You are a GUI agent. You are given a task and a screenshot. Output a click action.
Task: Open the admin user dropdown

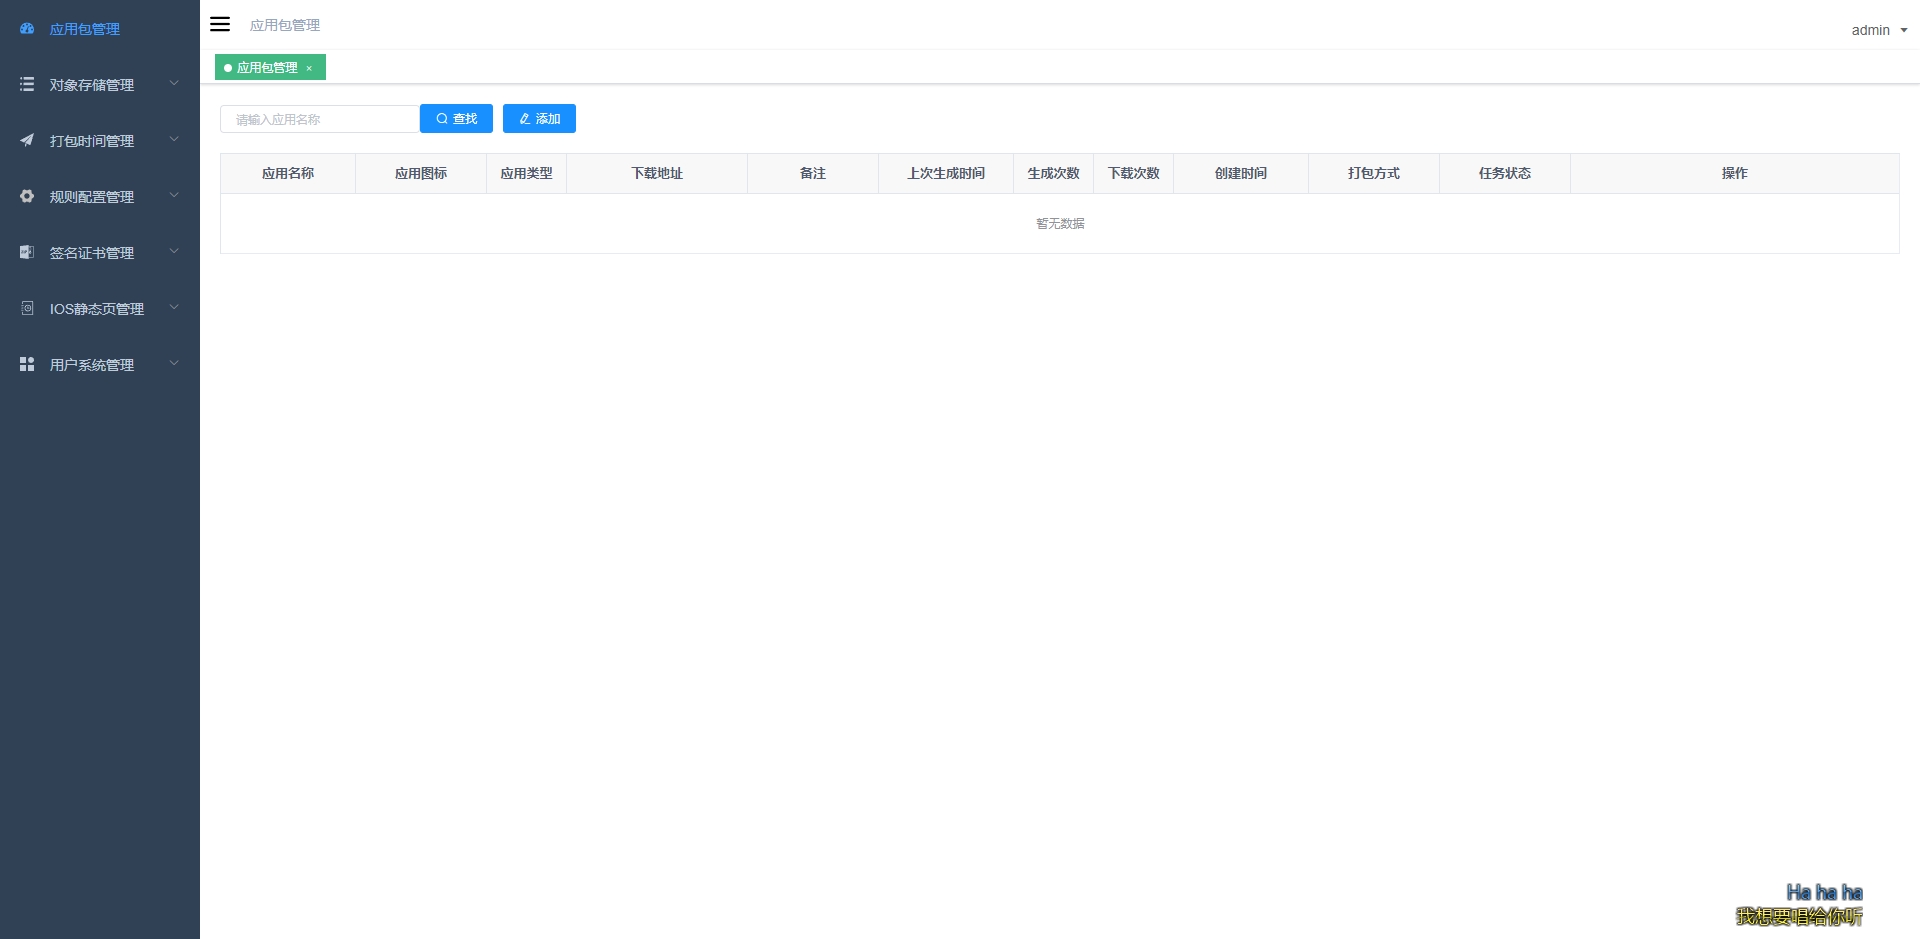(1878, 30)
